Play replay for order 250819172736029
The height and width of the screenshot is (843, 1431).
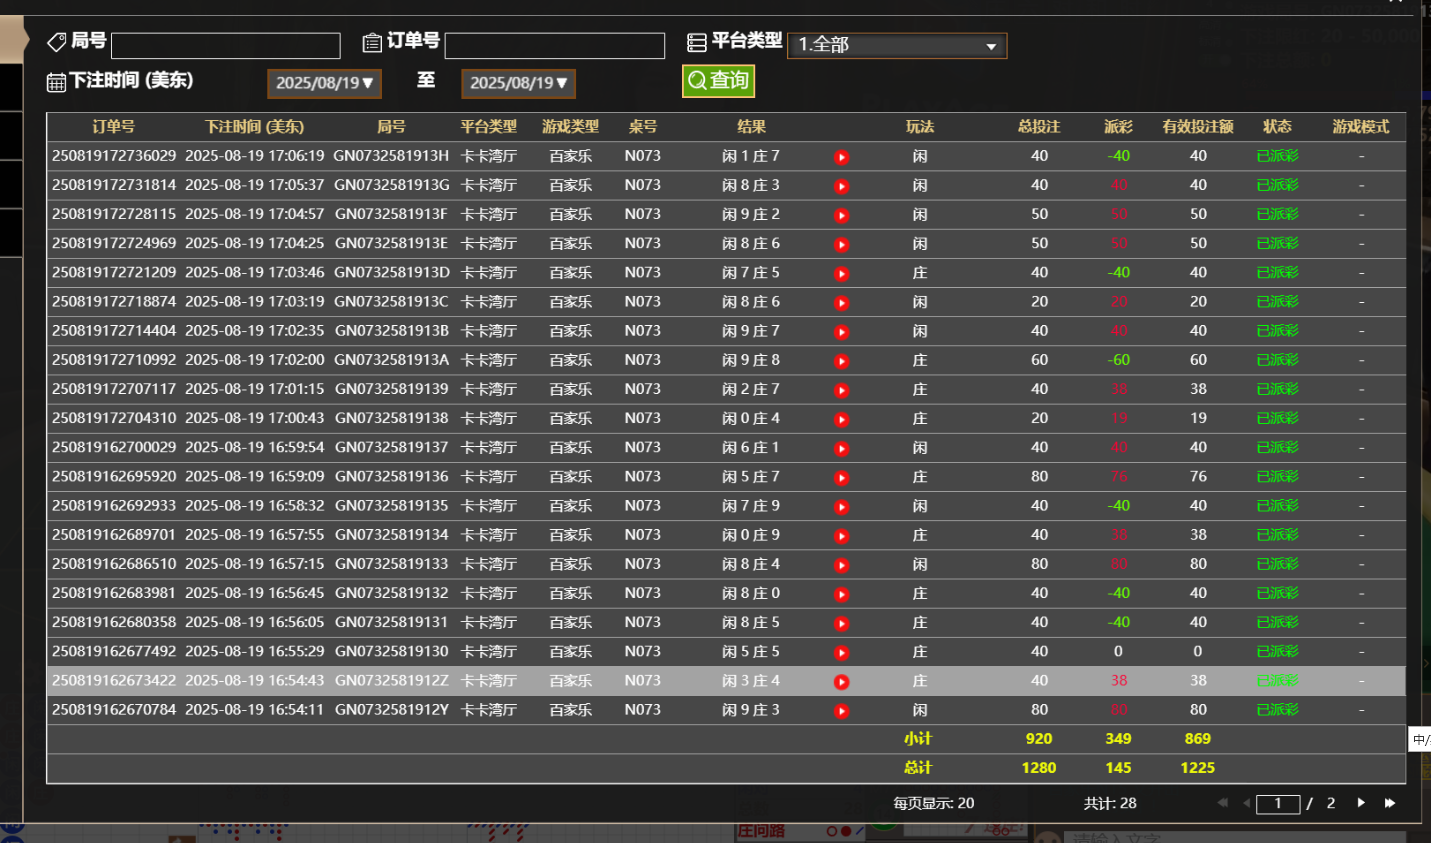pyautogui.click(x=842, y=157)
